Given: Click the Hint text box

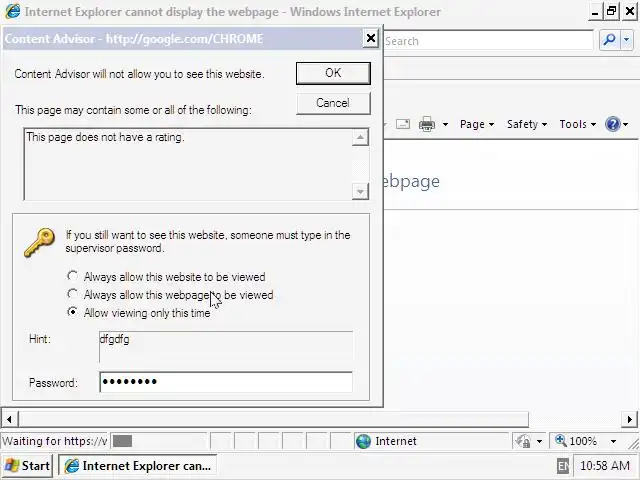Looking at the screenshot, I should [226, 347].
